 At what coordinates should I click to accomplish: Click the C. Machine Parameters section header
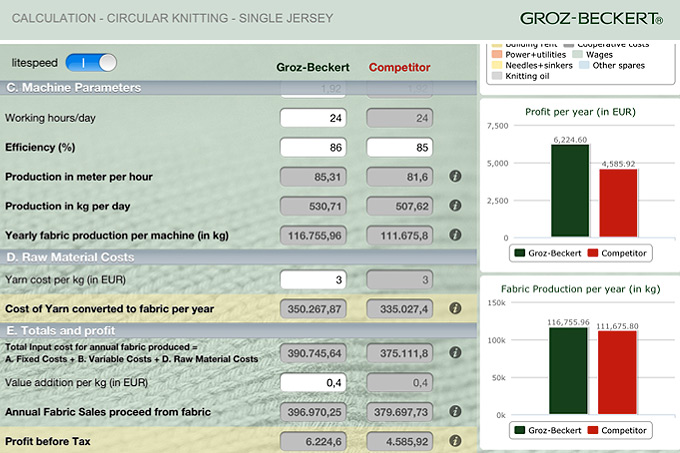(x=239, y=88)
